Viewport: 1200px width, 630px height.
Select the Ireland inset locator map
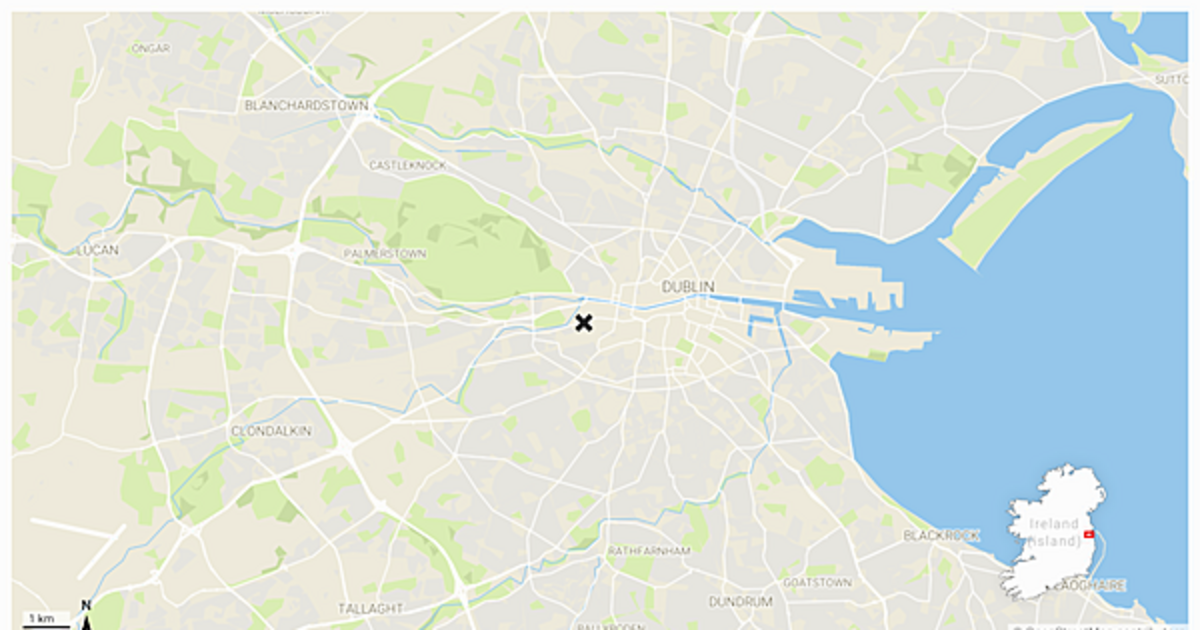coord(1053,532)
